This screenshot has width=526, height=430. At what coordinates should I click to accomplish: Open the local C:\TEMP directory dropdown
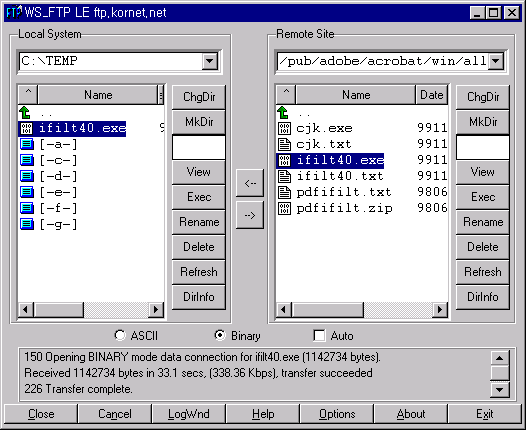[x=210, y=61]
